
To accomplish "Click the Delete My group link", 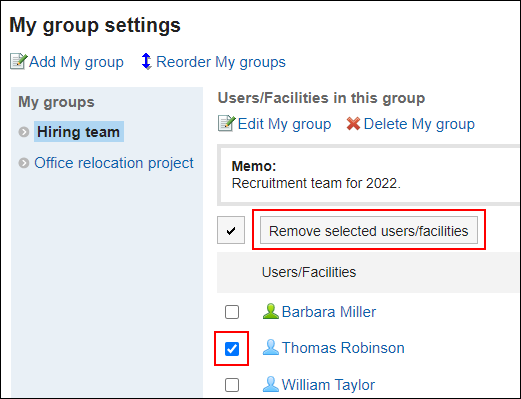I will click(419, 124).
